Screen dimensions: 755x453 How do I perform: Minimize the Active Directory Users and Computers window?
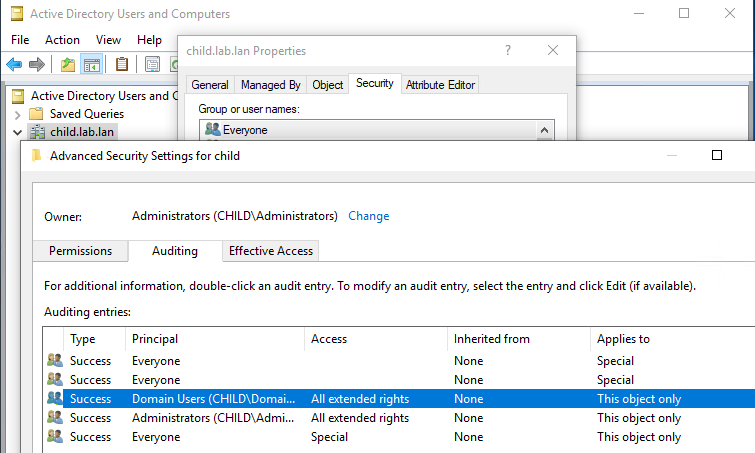tap(639, 13)
